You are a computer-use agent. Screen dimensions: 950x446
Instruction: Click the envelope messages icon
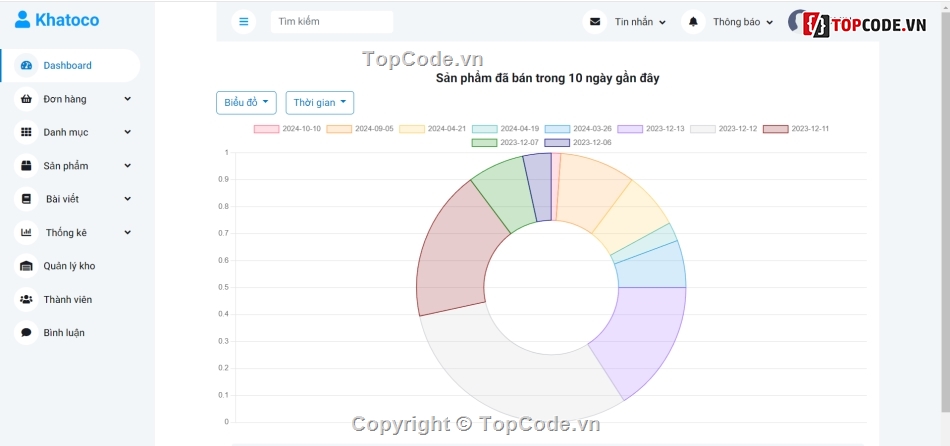pos(595,21)
